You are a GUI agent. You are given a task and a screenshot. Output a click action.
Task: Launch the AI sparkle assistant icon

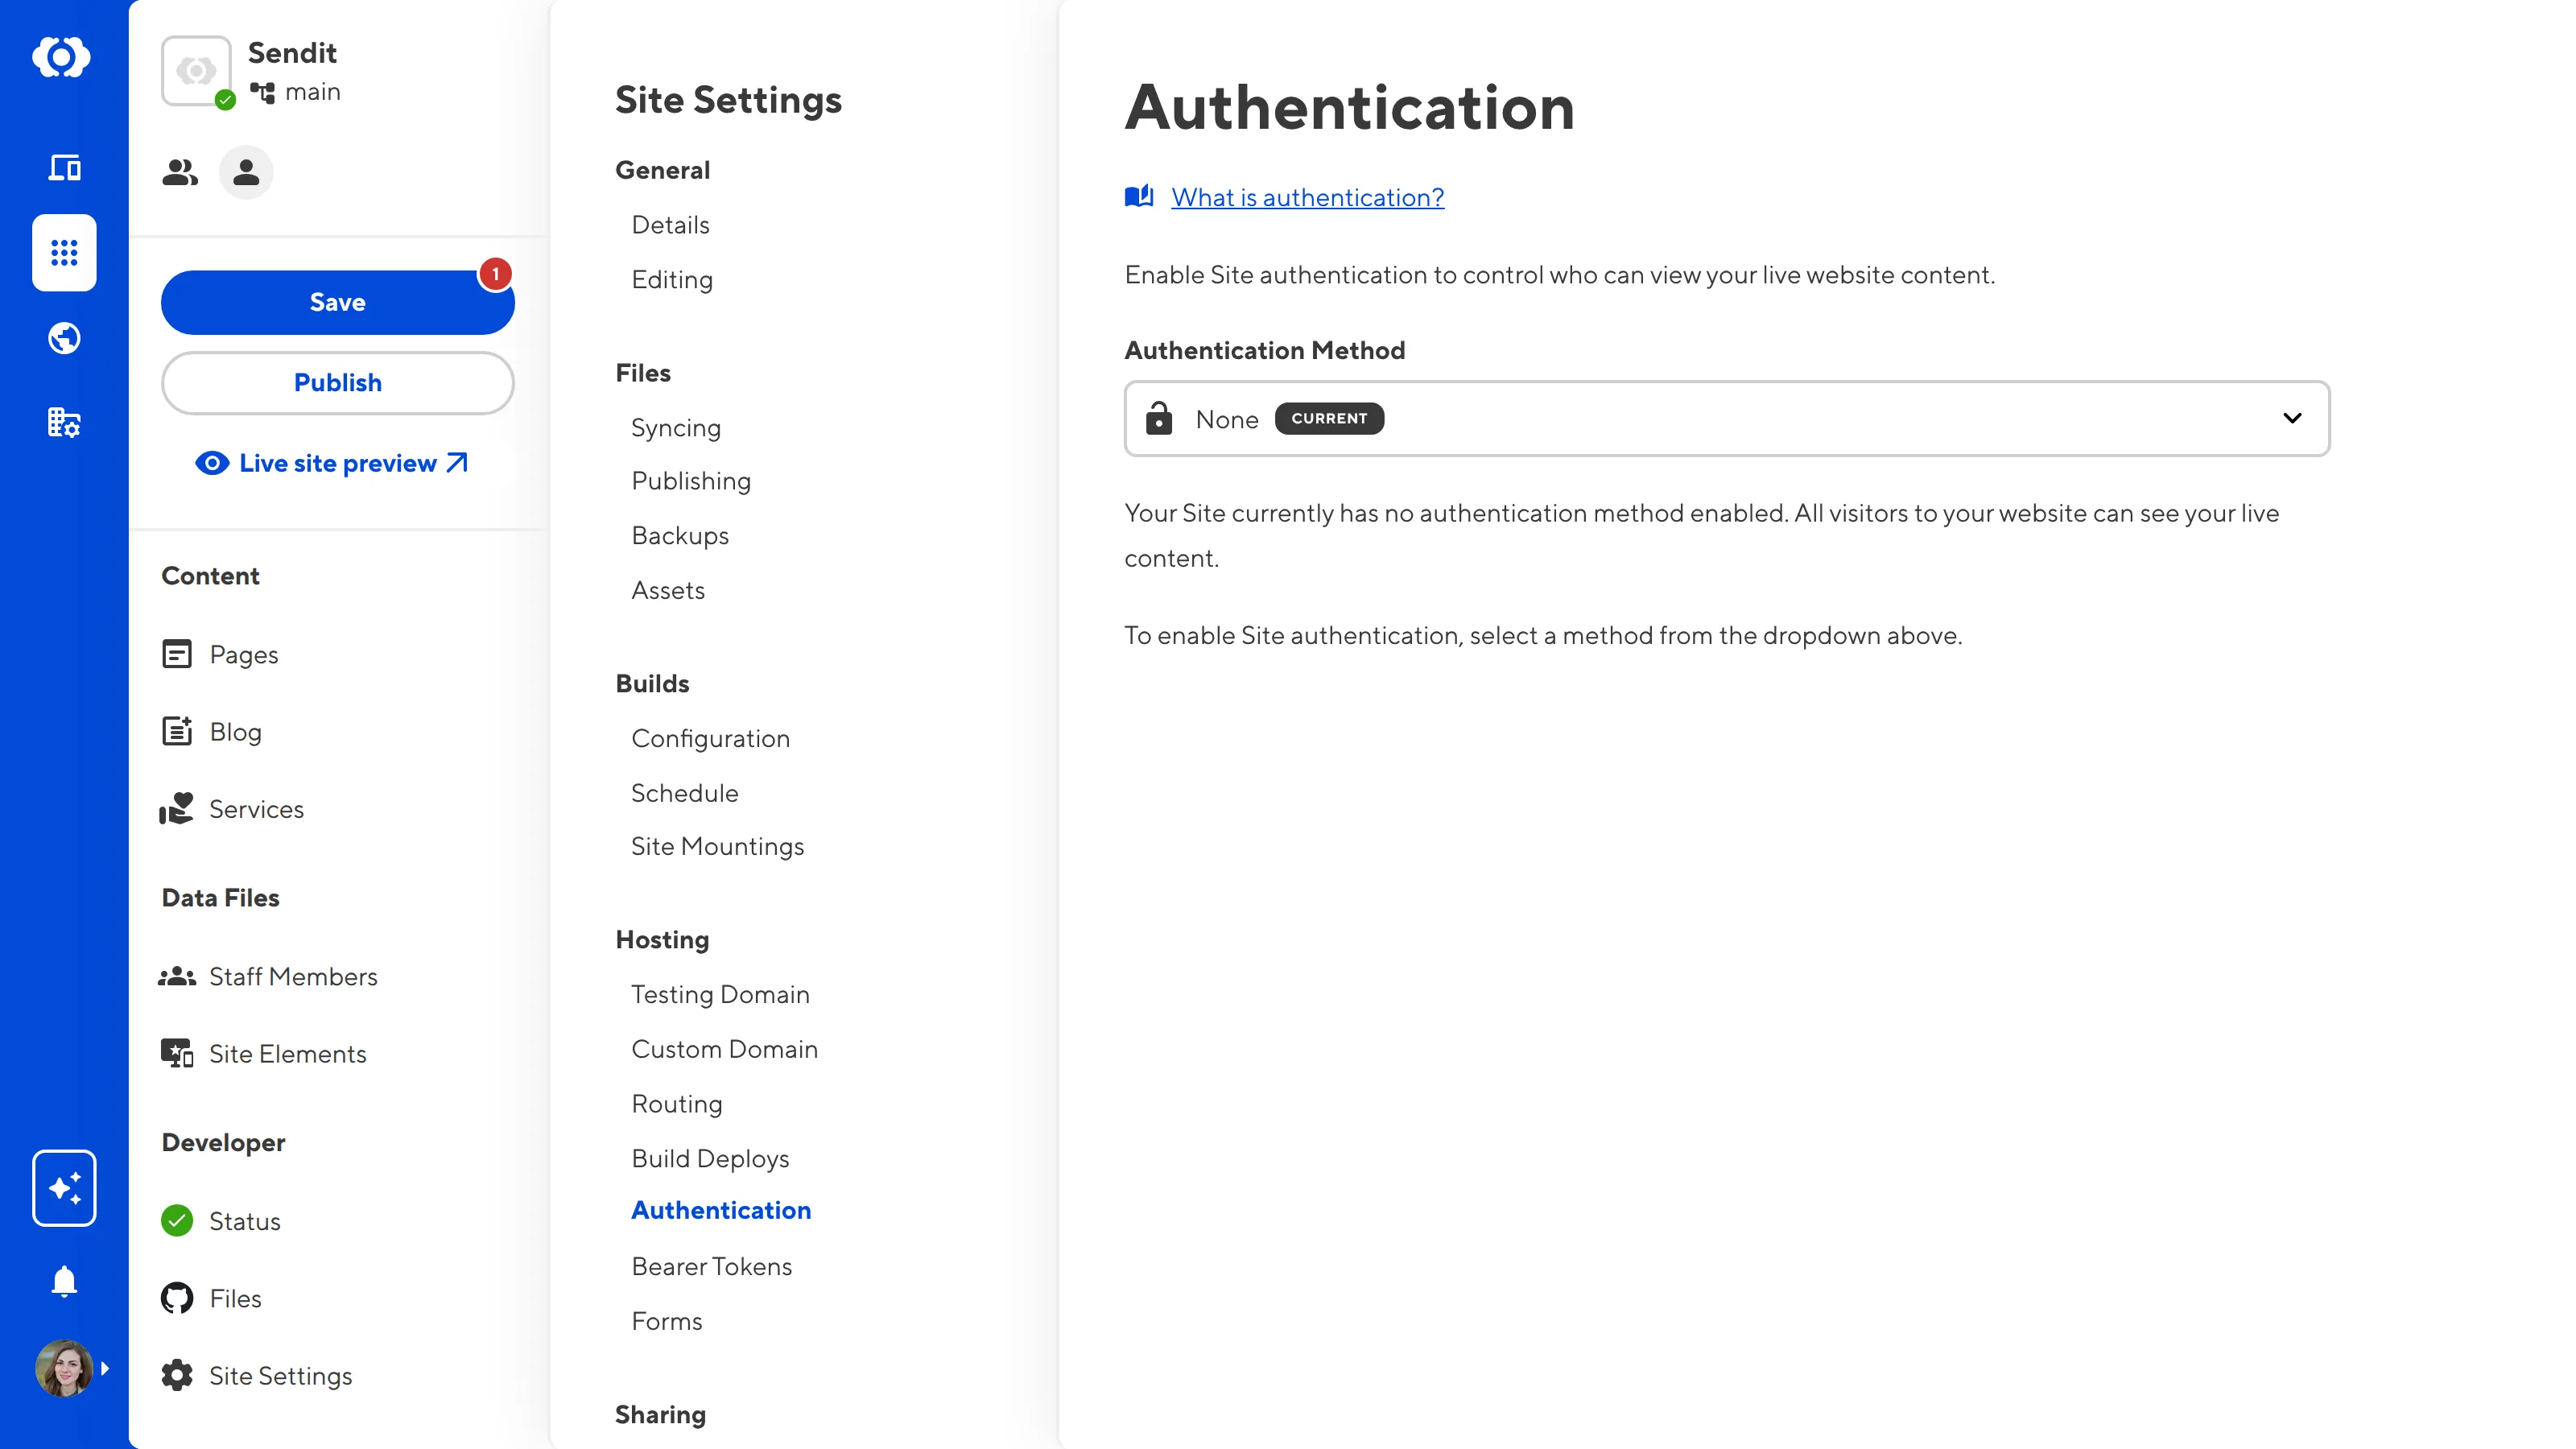[x=64, y=1188]
